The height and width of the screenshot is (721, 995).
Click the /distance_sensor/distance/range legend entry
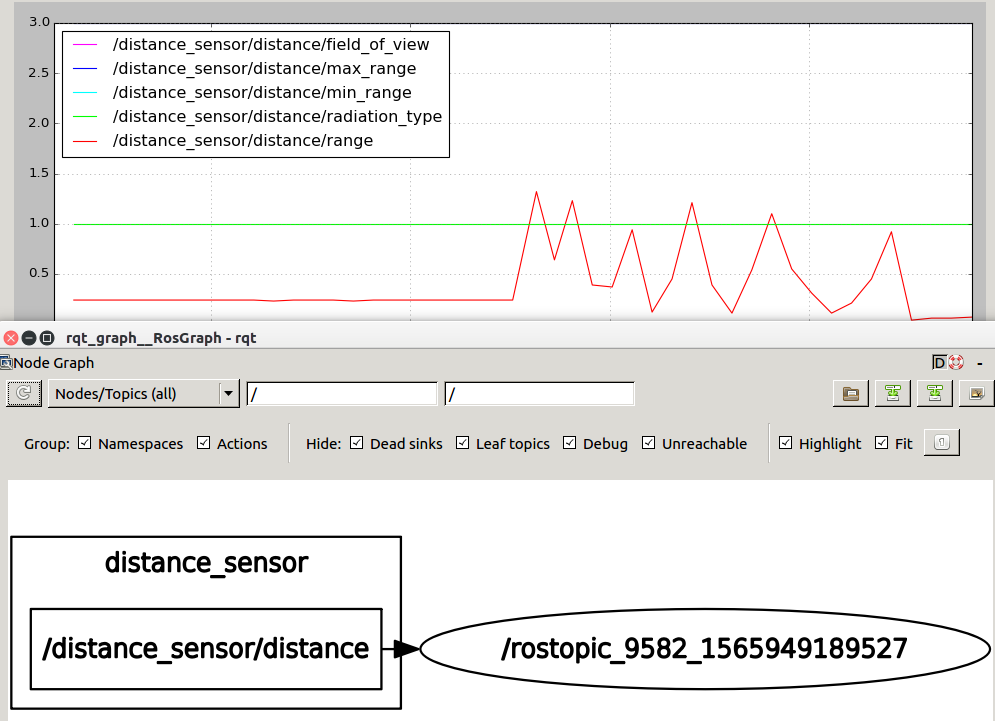pos(243,141)
